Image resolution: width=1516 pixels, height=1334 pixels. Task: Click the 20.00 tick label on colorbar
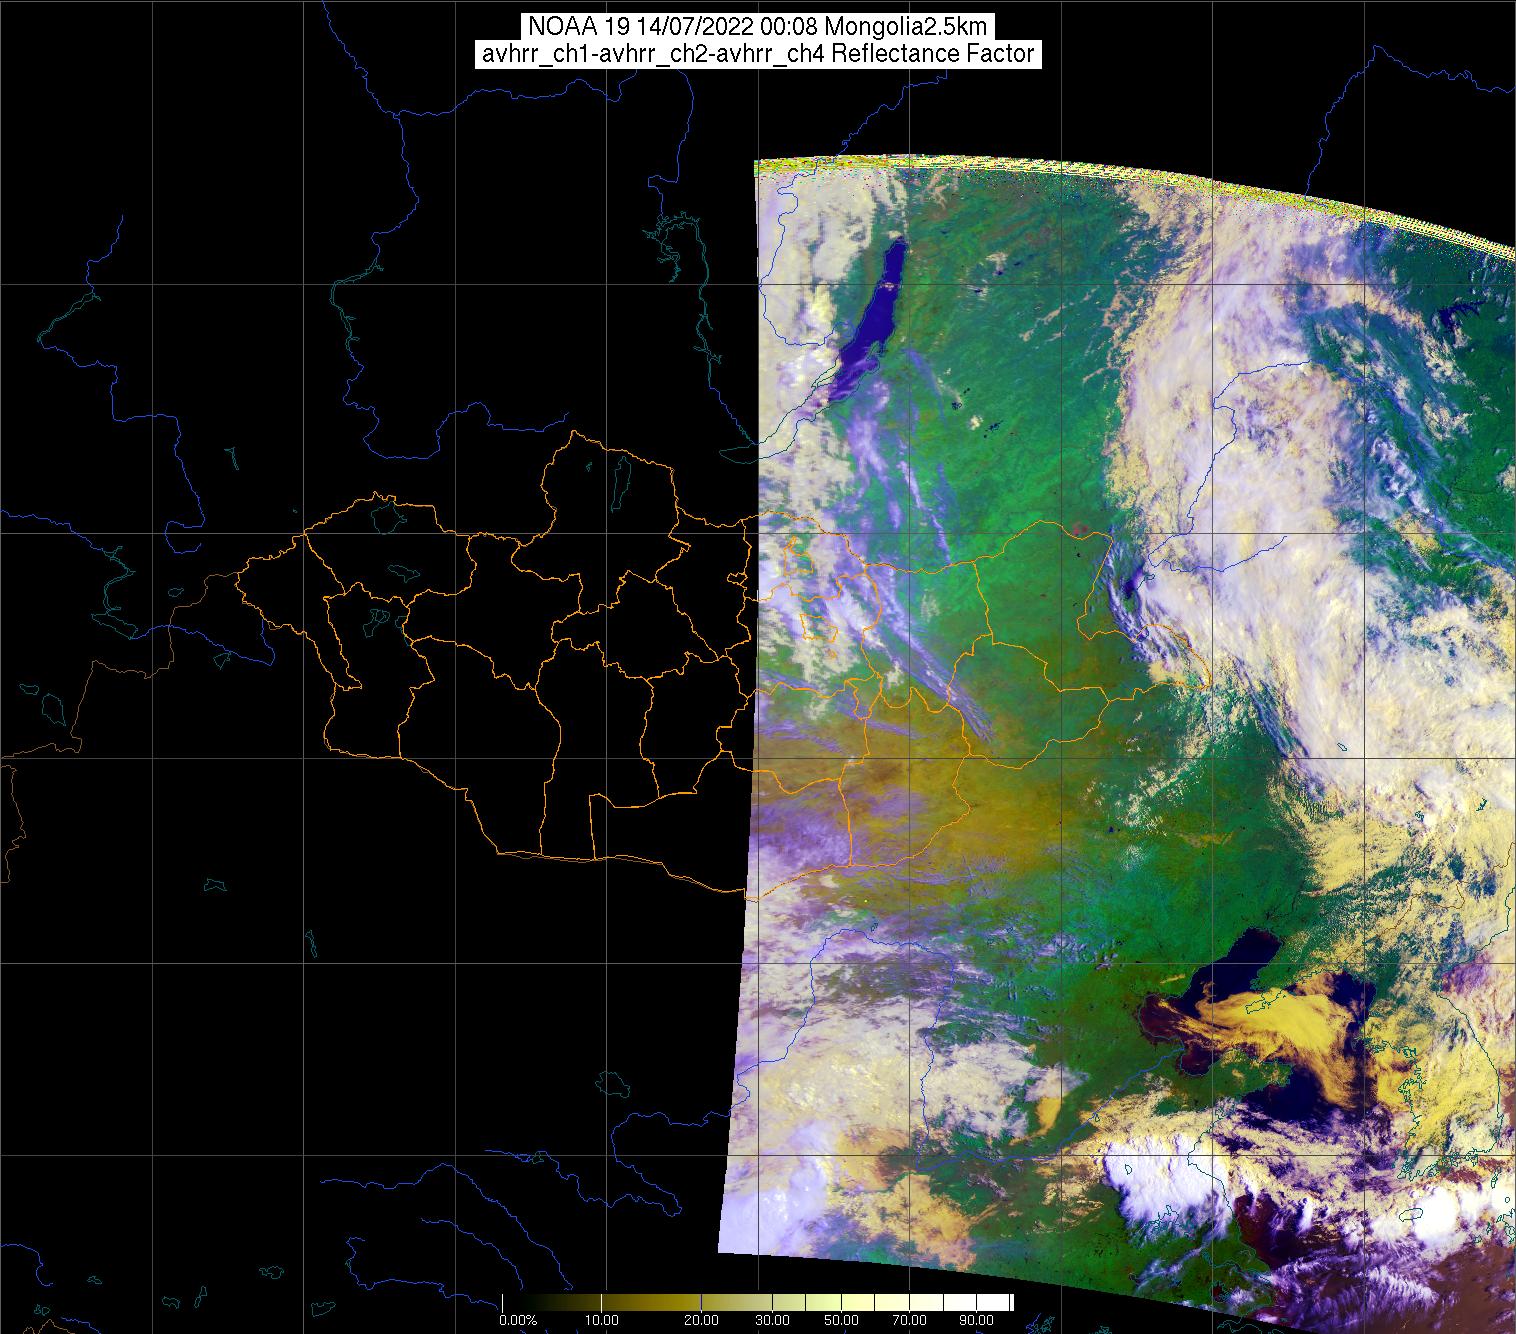coord(701,1320)
